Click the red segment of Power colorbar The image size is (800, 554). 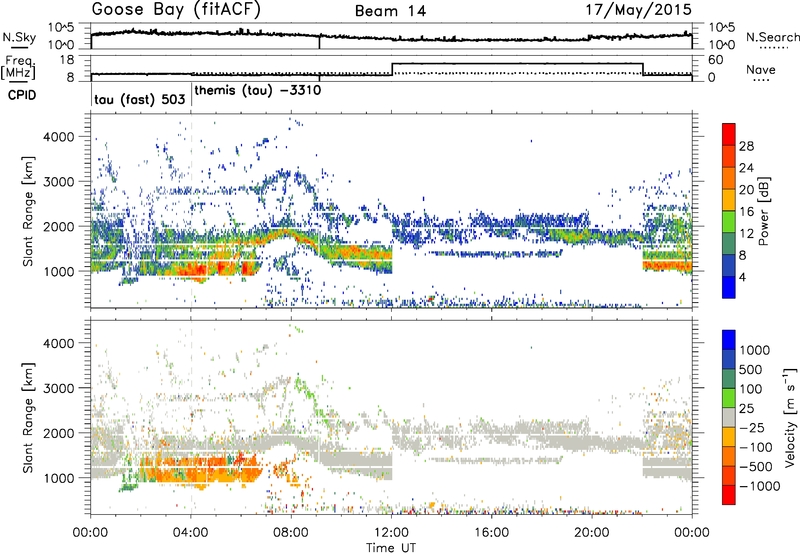pos(729,134)
